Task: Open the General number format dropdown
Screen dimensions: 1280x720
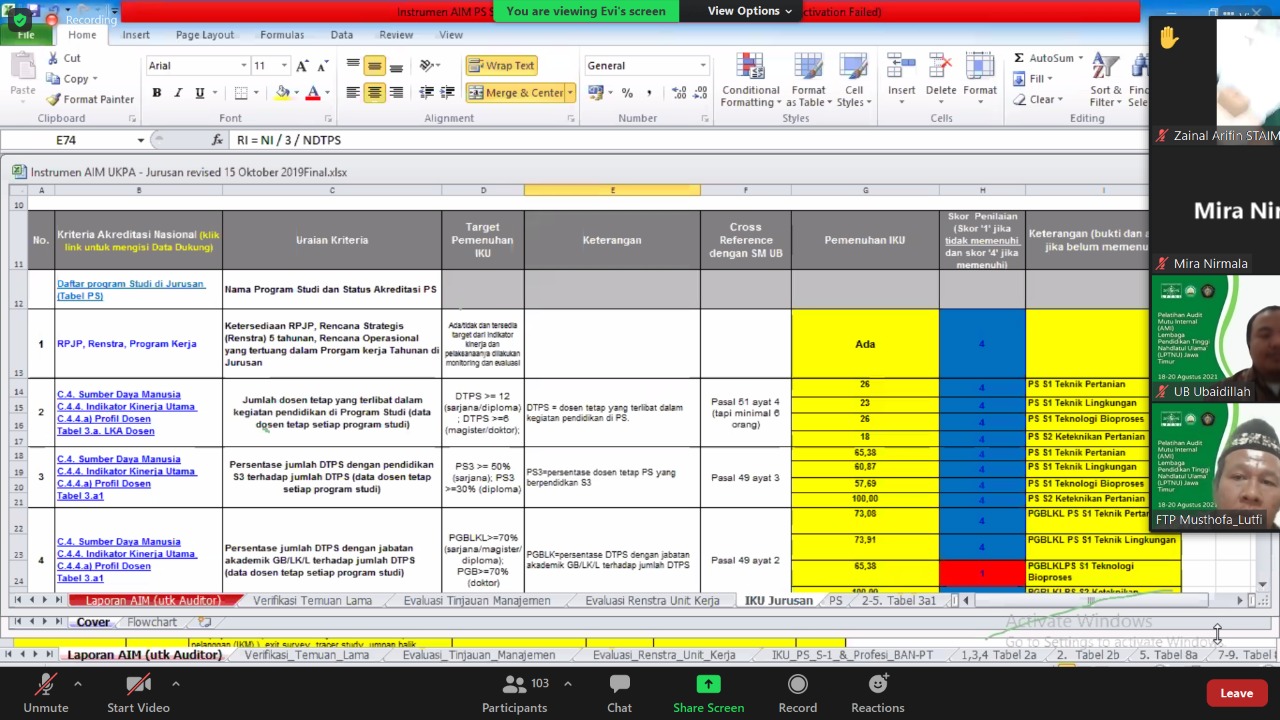Action: [703, 65]
